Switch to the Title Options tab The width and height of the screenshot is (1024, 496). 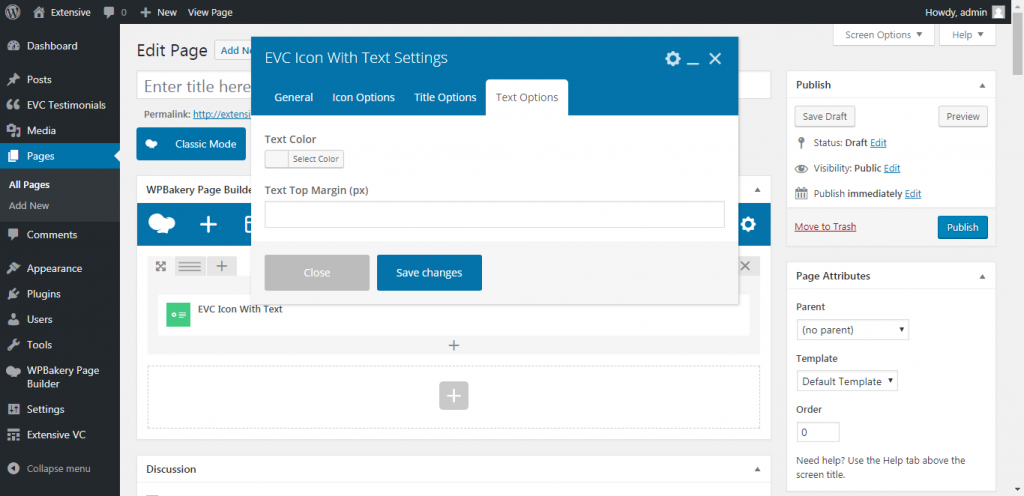coord(445,97)
